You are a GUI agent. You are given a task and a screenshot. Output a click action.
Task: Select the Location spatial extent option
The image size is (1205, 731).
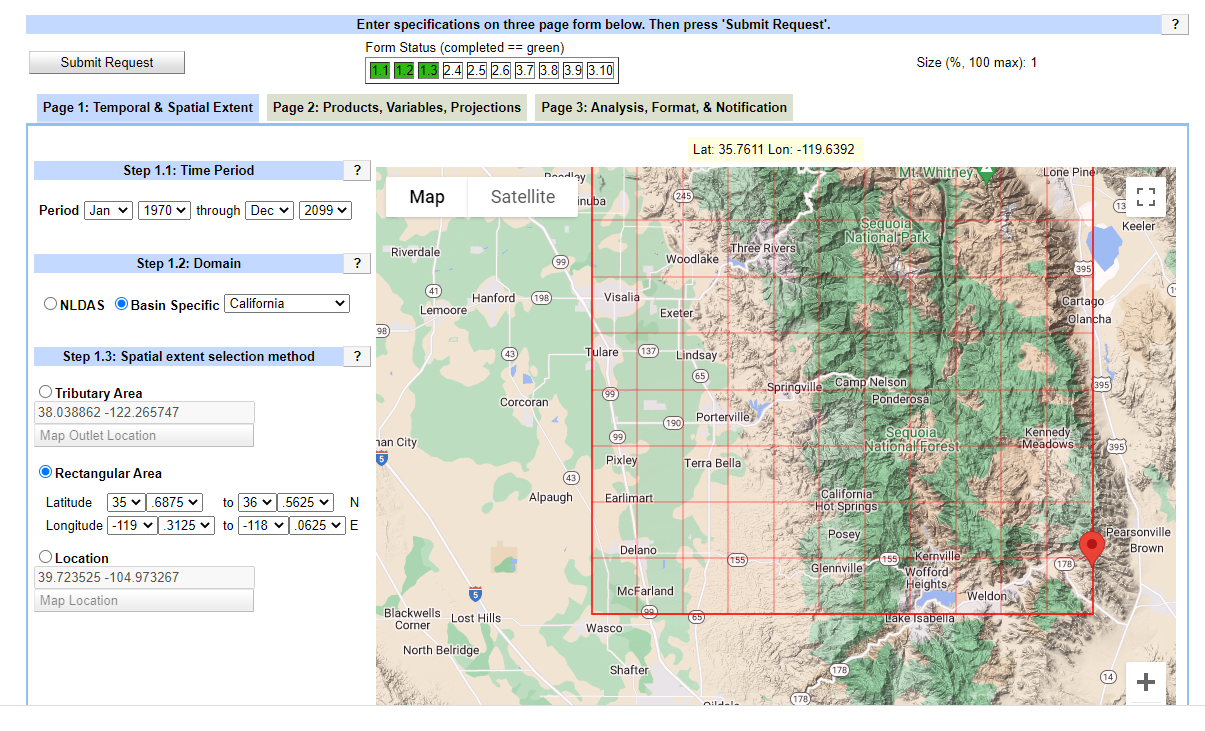click(45, 557)
